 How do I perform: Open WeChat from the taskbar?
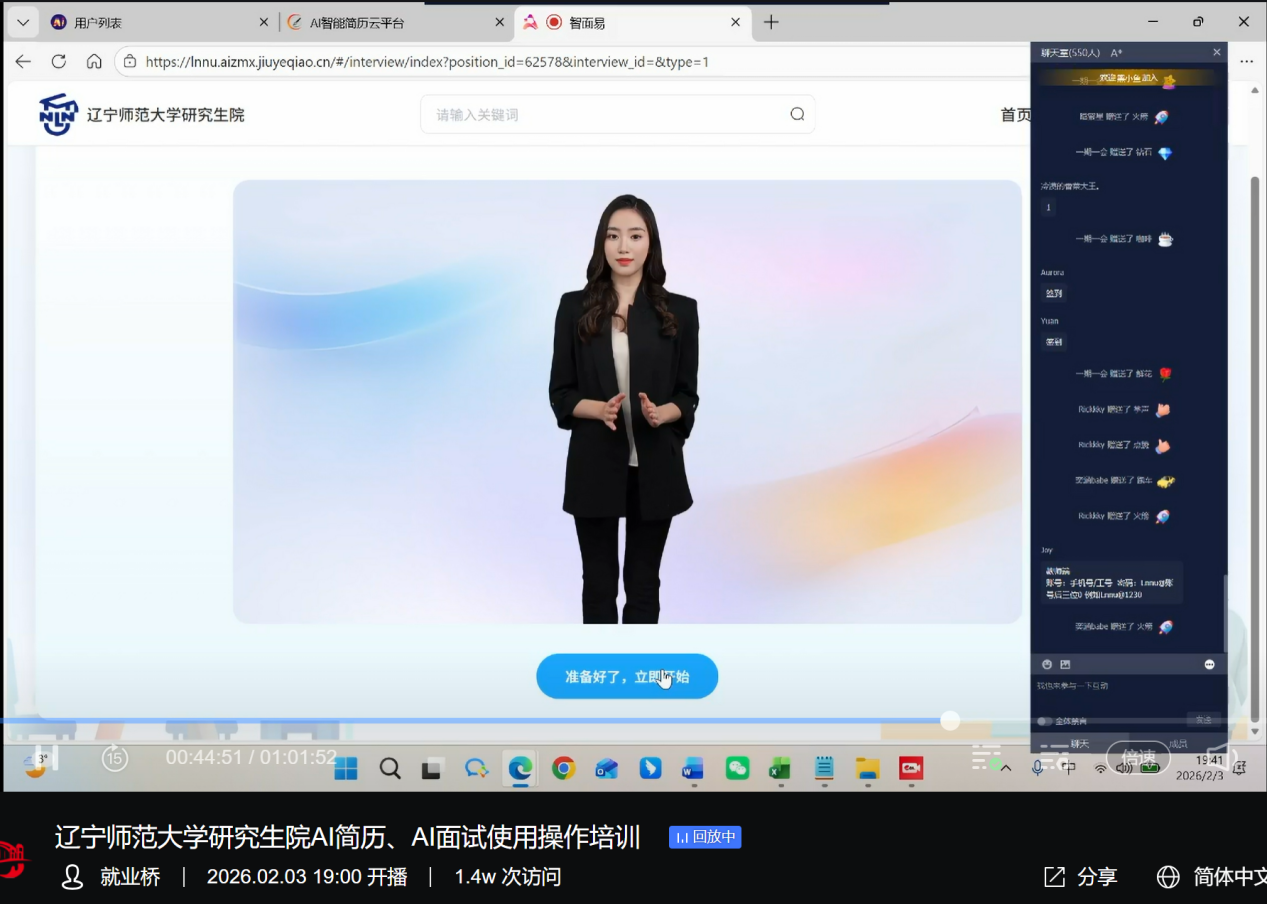coord(737,768)
